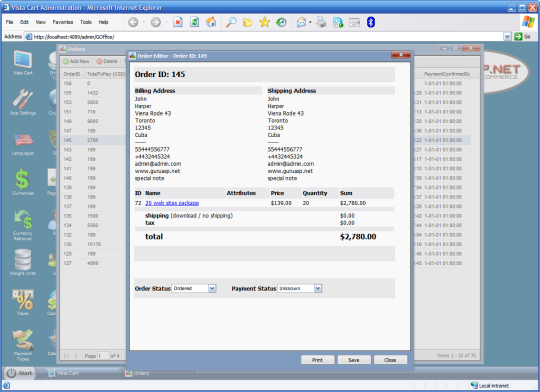Click the Local intranet status zone
Screen dimensions: 540x392
coord(490,385)
